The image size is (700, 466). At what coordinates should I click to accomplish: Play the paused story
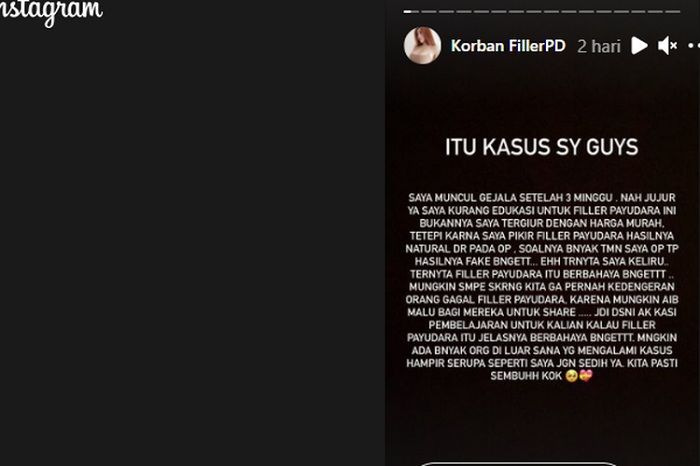click(639, 46)
